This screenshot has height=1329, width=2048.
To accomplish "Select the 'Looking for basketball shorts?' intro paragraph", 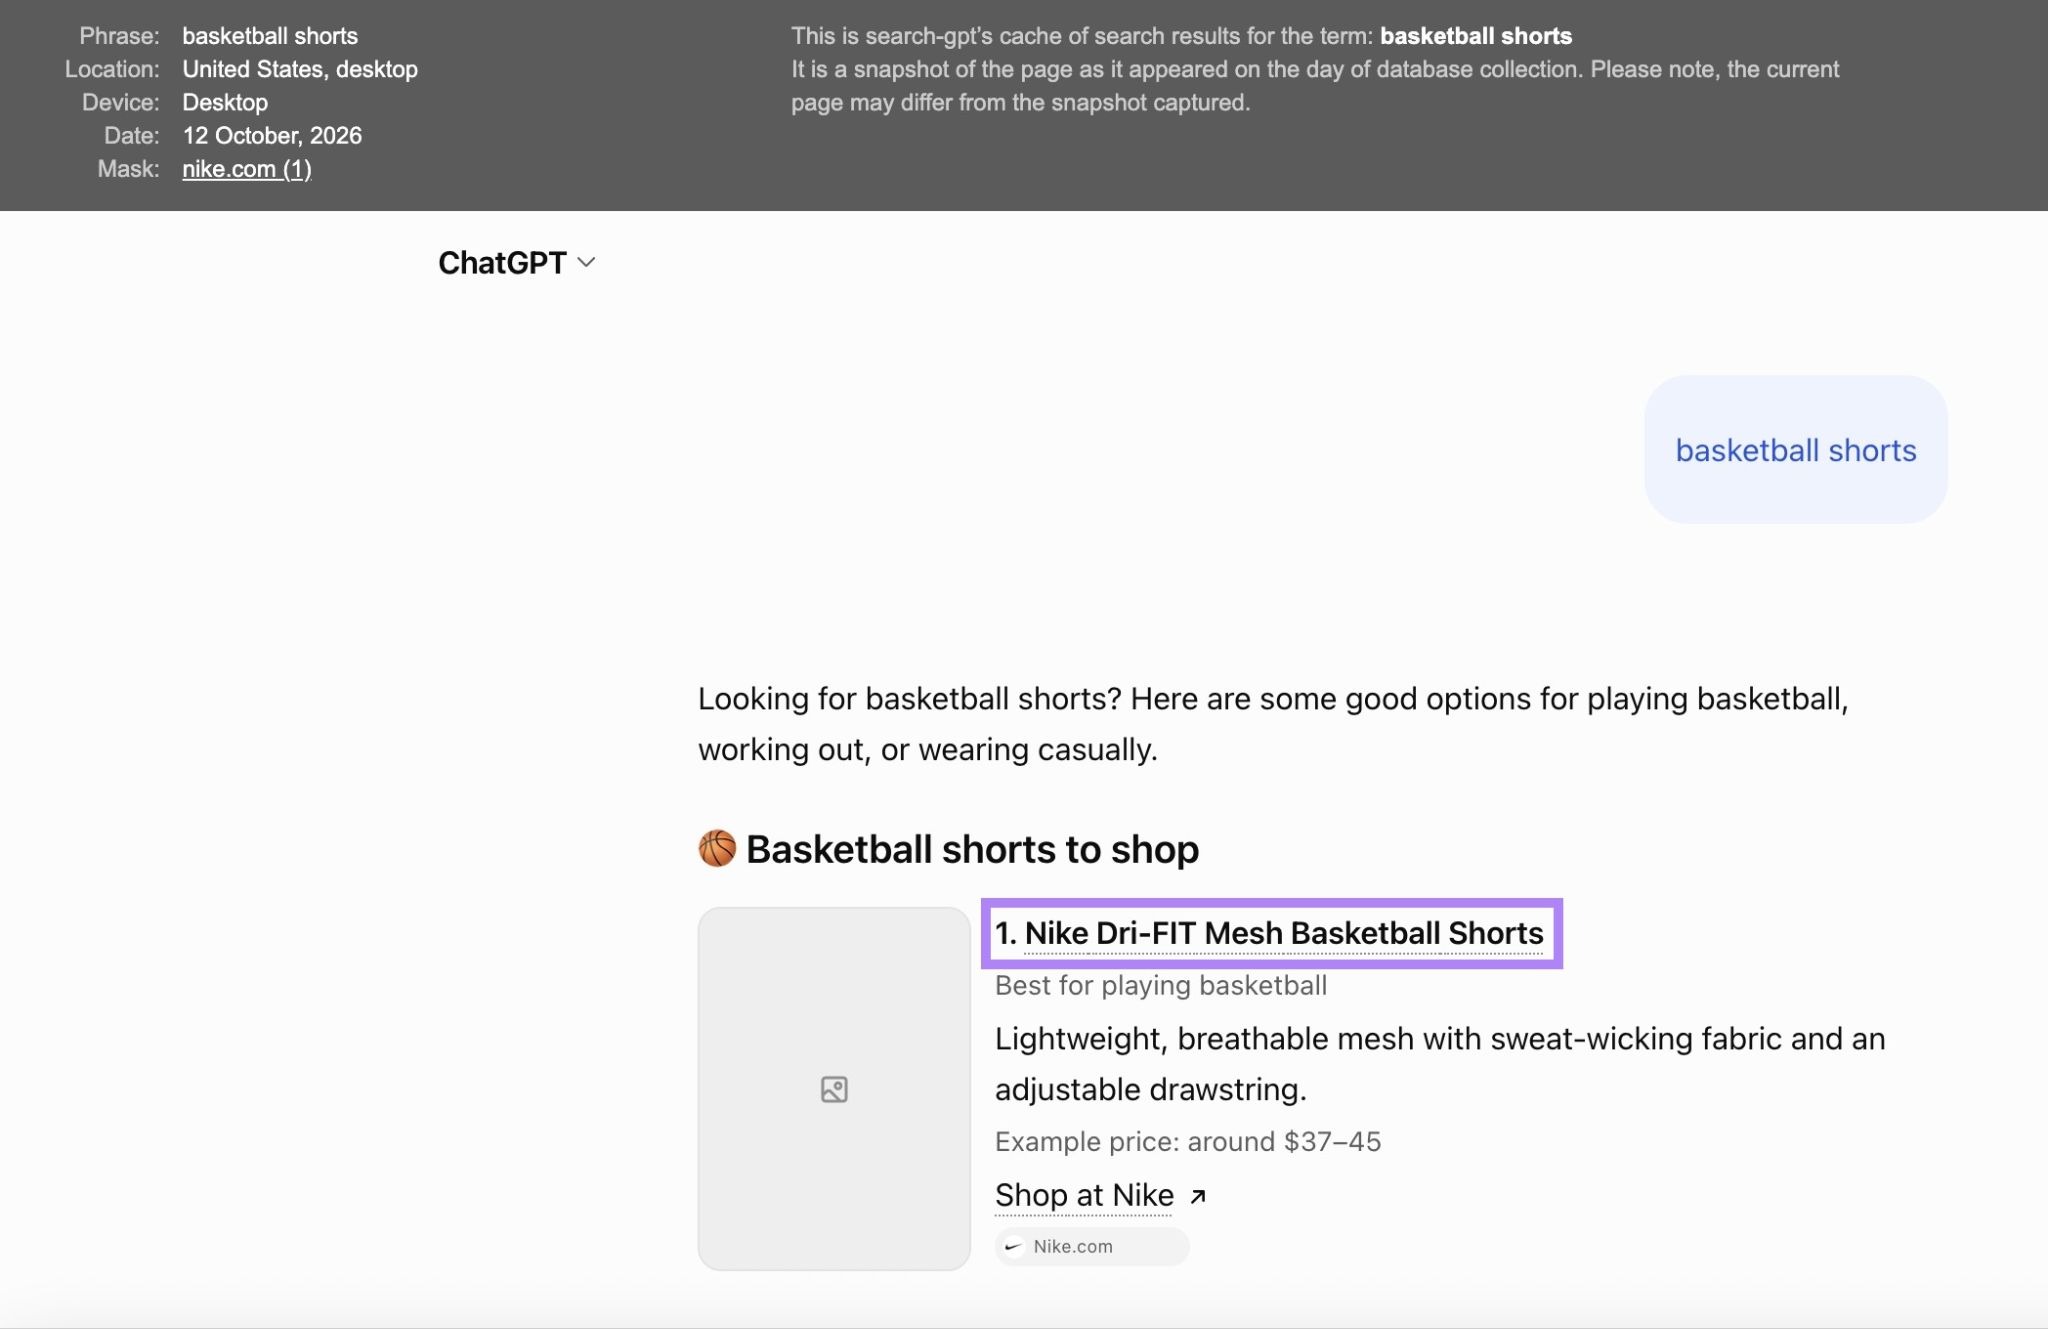I will (1273, 724).
